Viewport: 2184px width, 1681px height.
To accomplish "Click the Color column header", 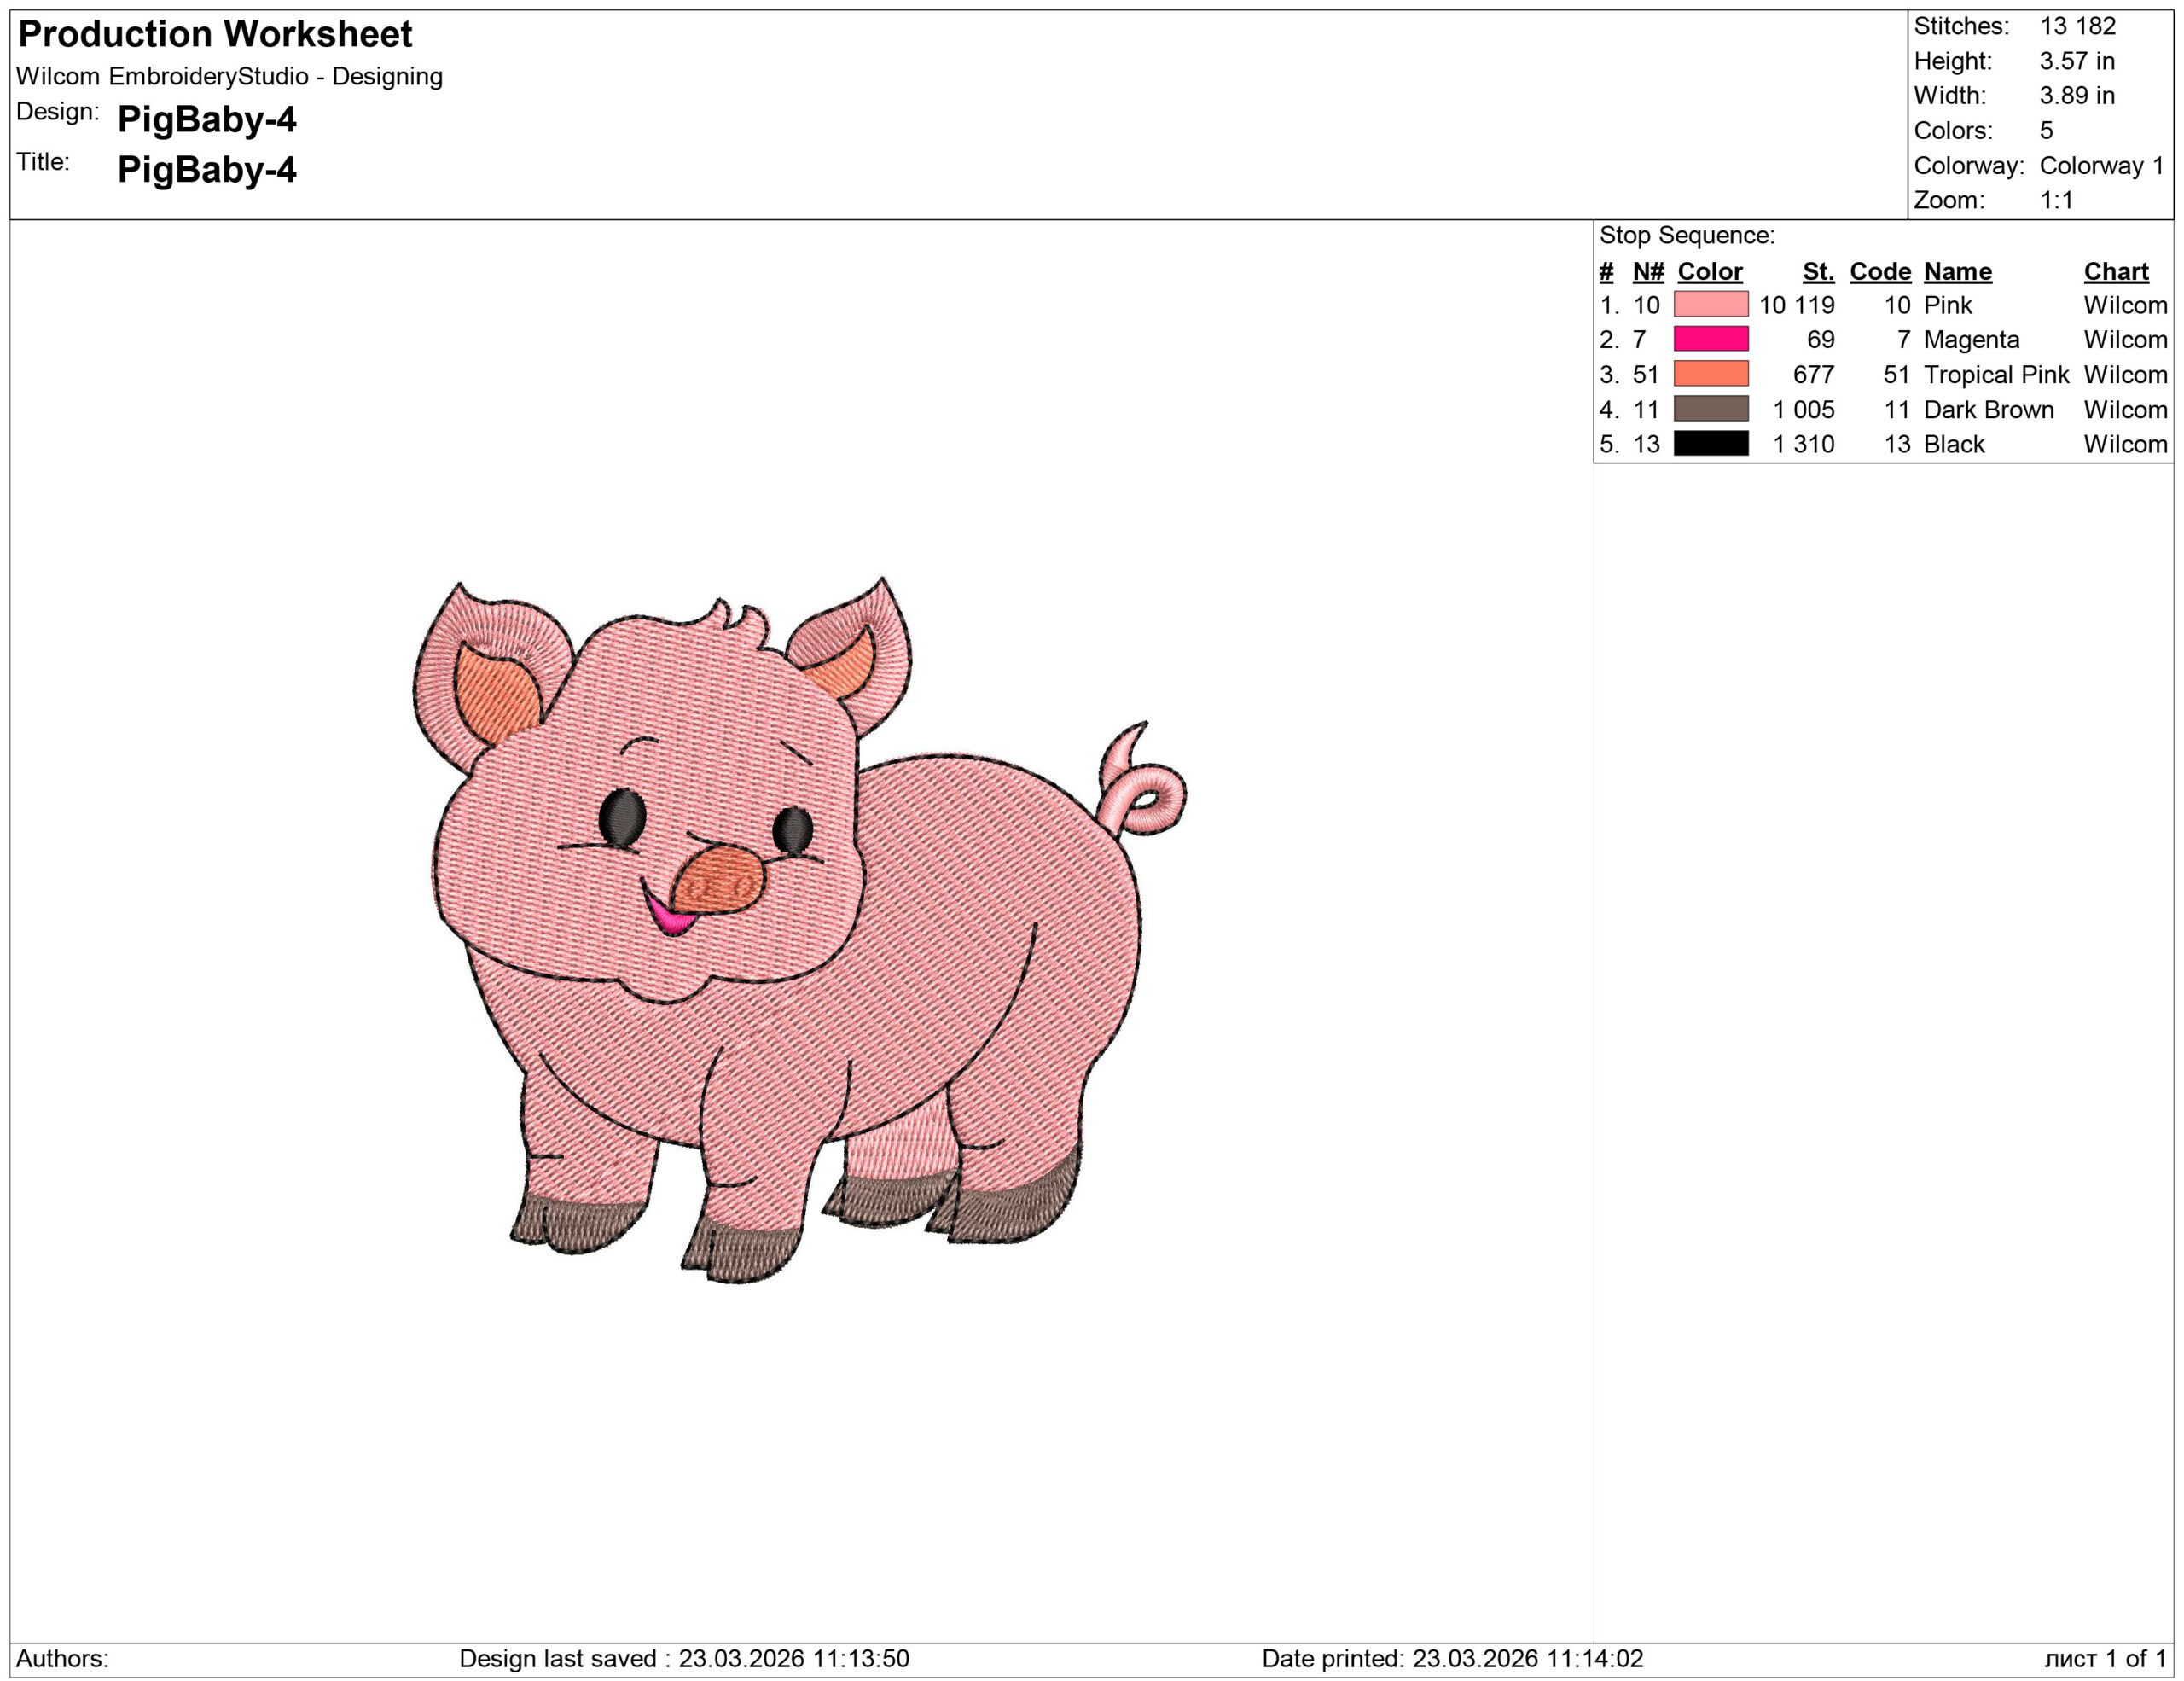I will coord(1709,271).
